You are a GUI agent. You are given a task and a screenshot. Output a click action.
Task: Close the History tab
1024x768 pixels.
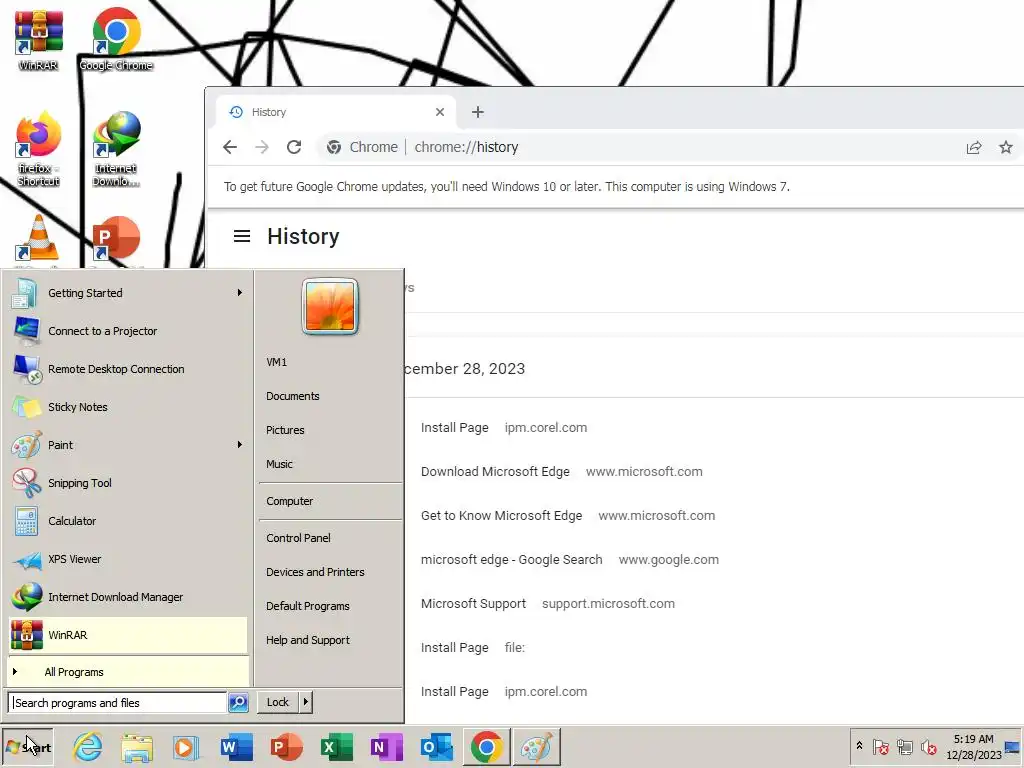(x=440, y=112)
